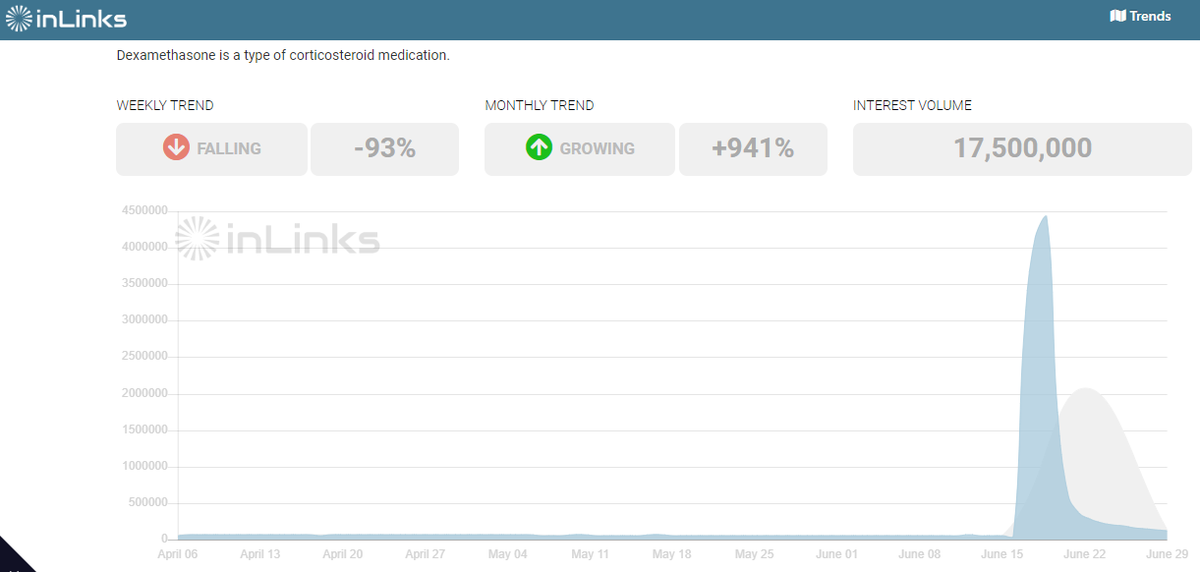This screenshot has width=1200, height=572.
Task: Click the 17,500,000 interest volume box
Action: coord(1022,149)
